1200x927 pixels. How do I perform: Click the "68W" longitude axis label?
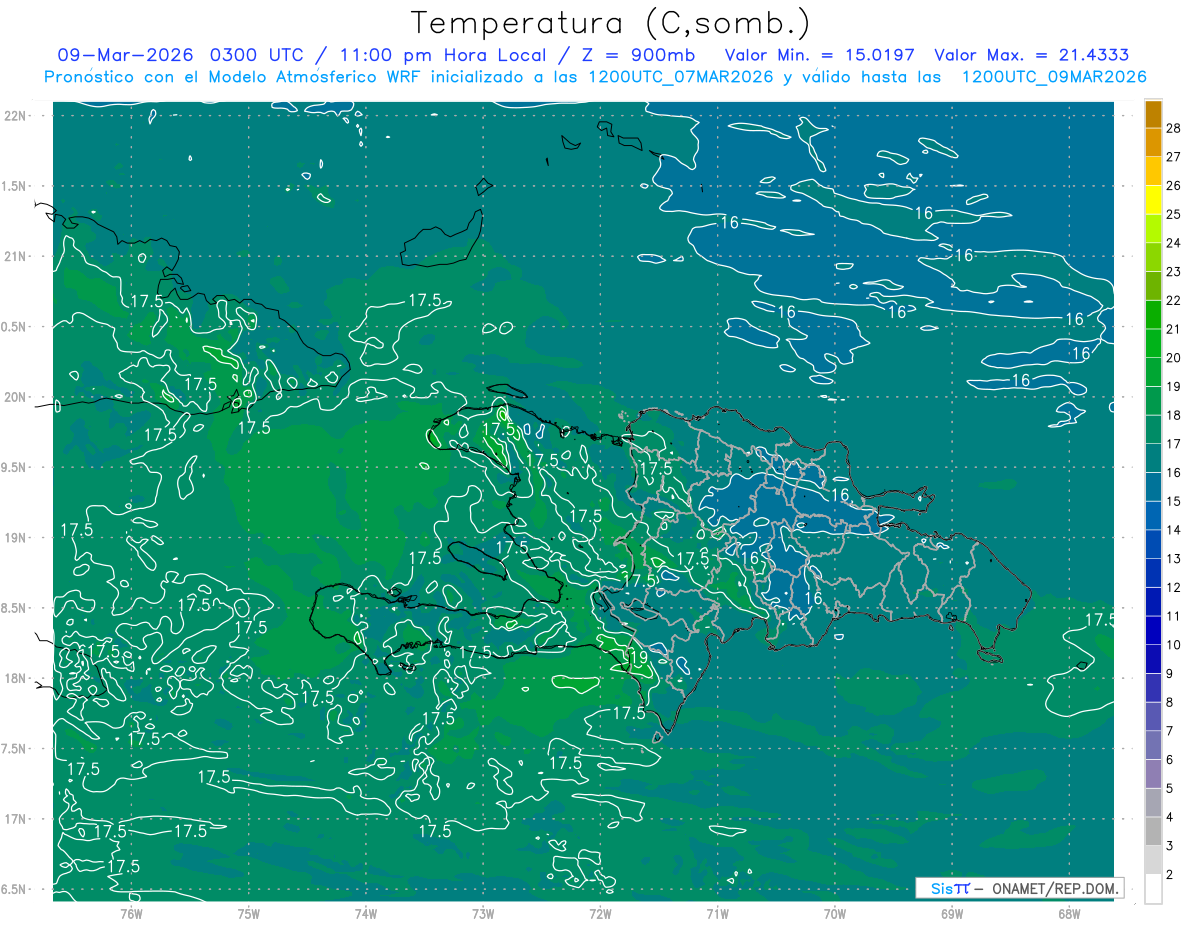click(x=1068, y=913)
